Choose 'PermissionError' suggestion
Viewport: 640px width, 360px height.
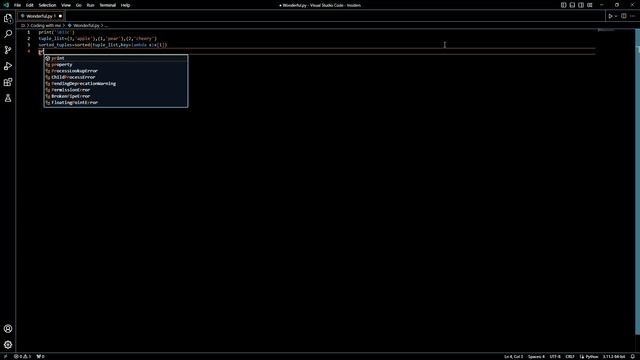tap(116, 90)
